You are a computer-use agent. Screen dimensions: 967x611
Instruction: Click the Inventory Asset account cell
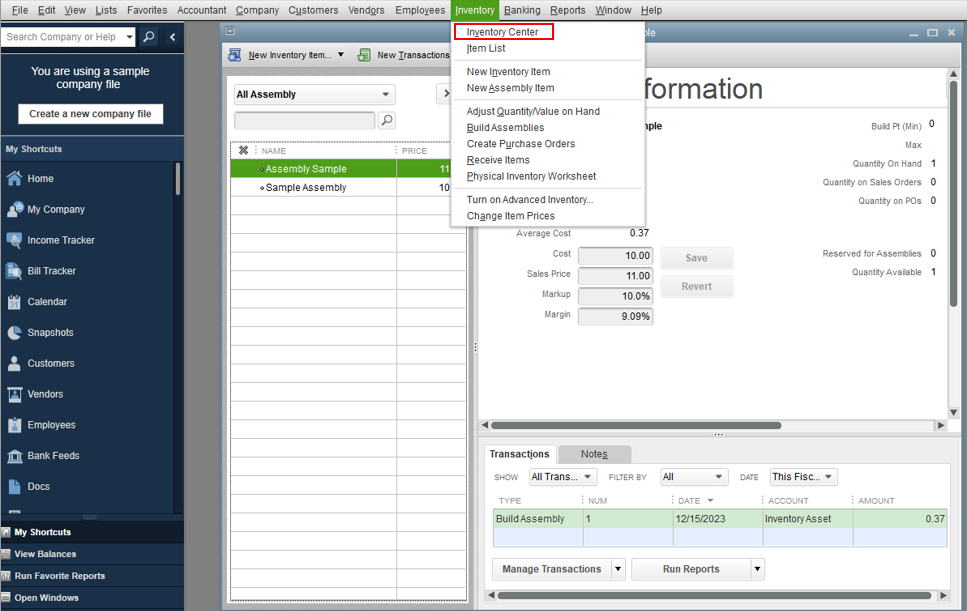coord(808,519)
